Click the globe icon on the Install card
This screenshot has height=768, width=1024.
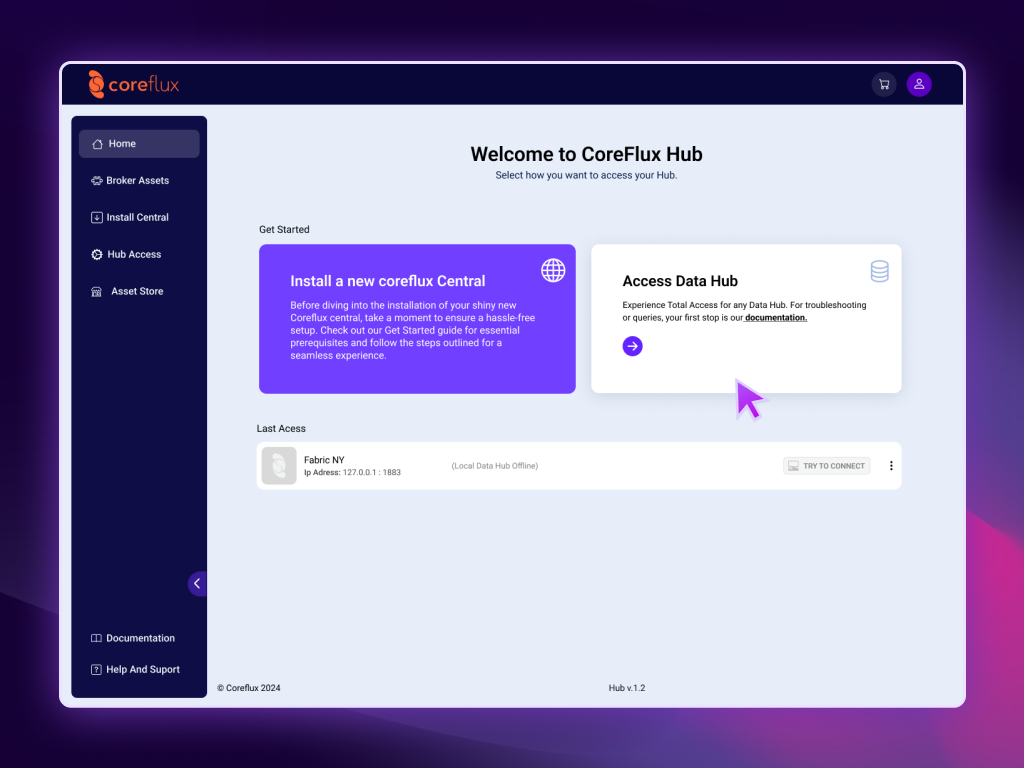click(553, 270)
